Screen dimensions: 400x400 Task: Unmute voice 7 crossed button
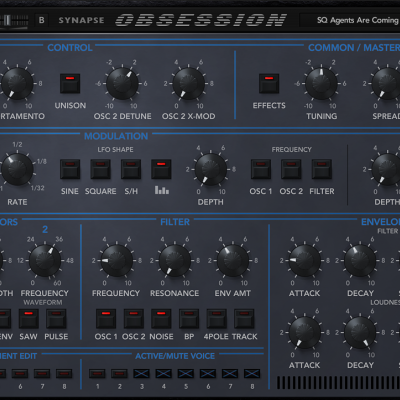pos(230,373)
